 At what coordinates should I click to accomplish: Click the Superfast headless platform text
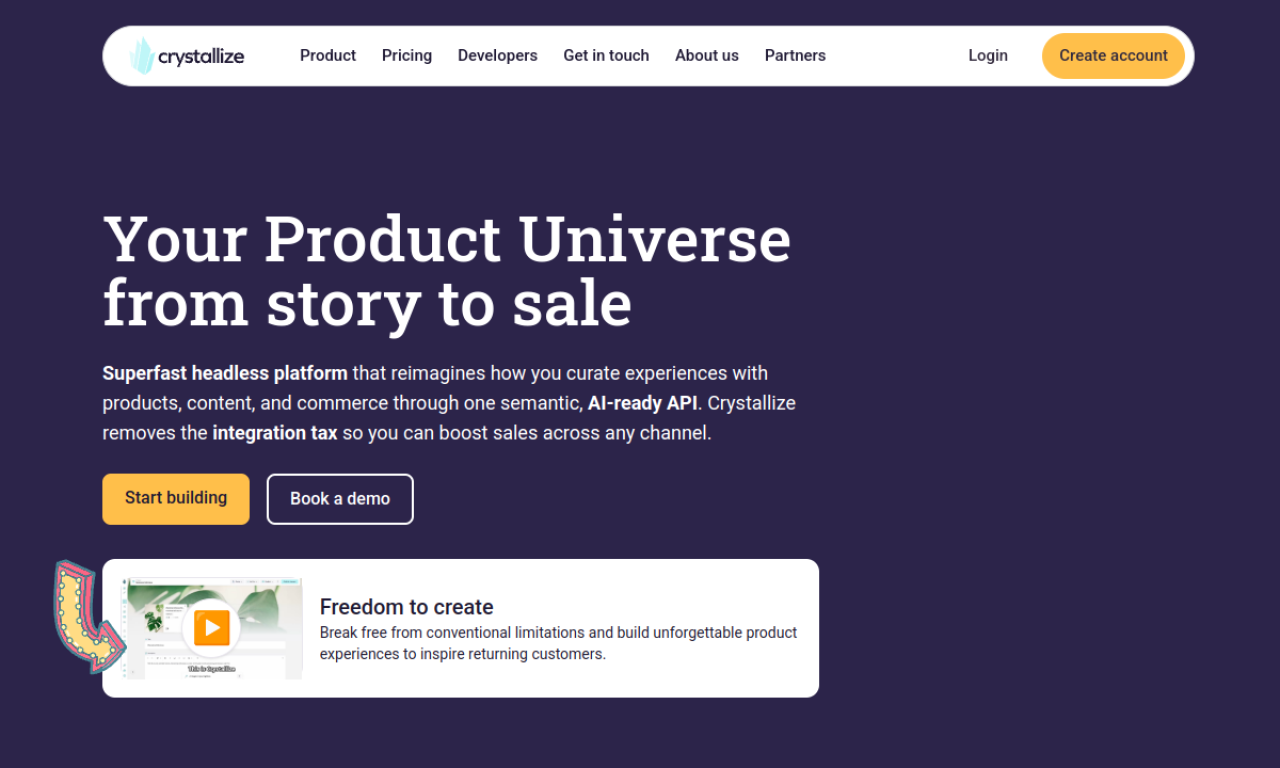pyautogui.click(x=225, y=373)
